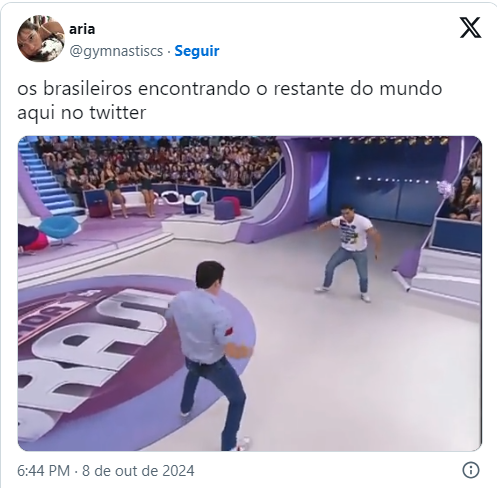Open the @gymnastiscs handle link
Viewport: 497px width, 488px height.
[116, 51]
